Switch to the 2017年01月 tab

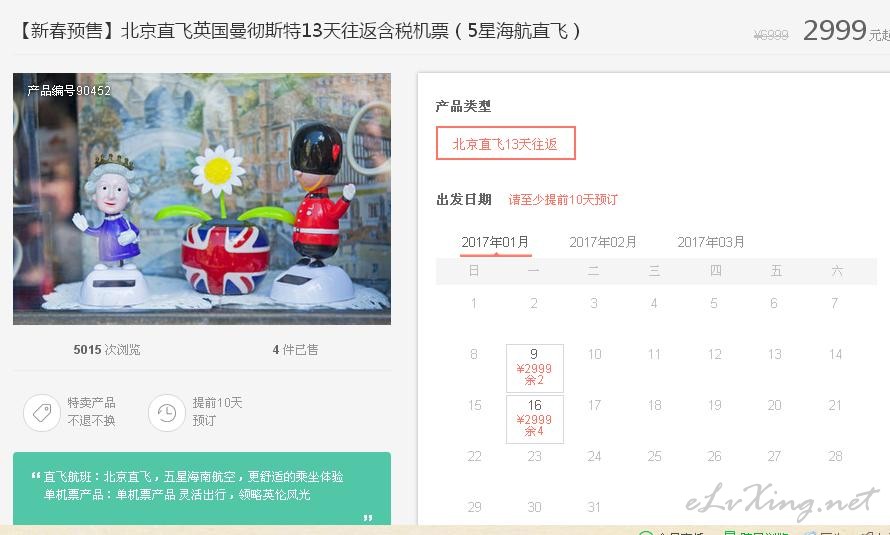coord(495,242)
